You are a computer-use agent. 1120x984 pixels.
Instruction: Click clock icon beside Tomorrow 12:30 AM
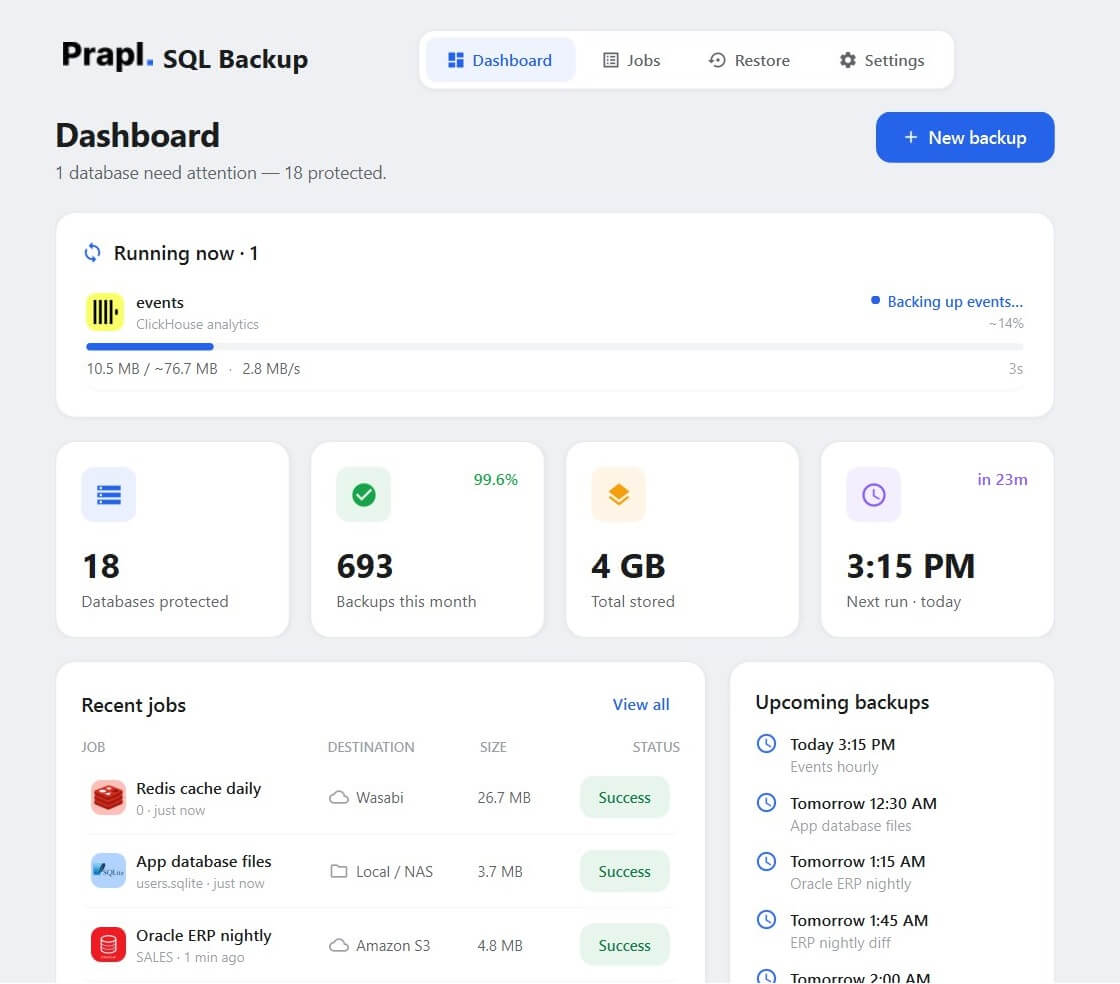766,803
